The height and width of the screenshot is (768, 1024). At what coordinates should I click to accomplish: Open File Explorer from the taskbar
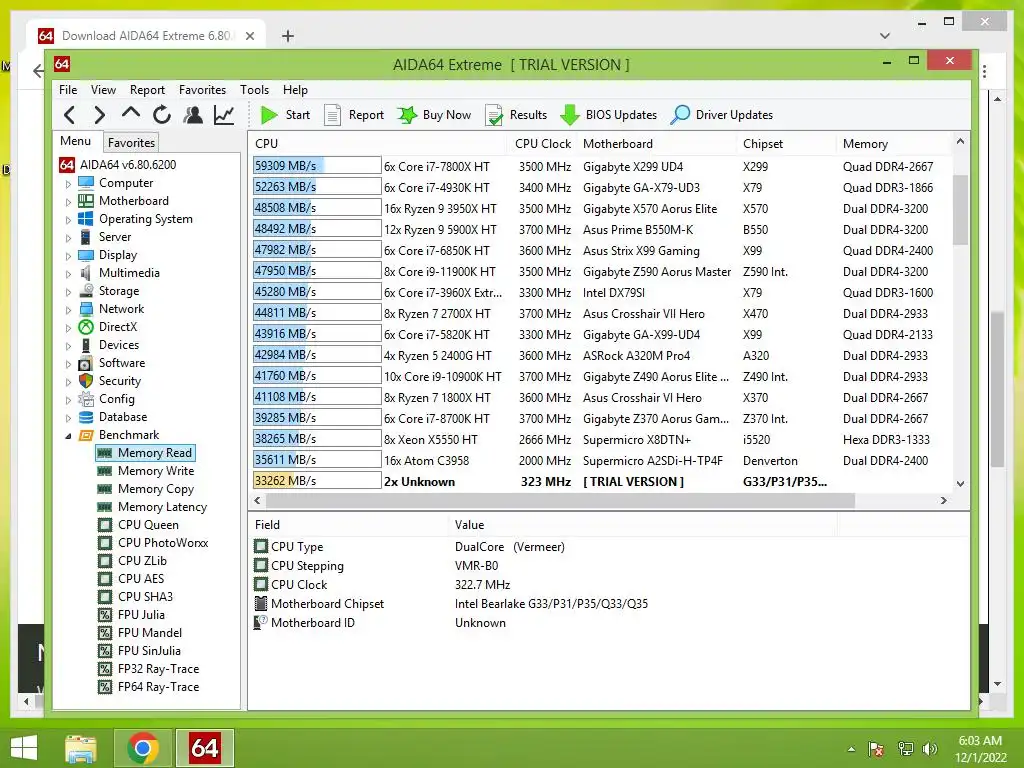(81, 748)
